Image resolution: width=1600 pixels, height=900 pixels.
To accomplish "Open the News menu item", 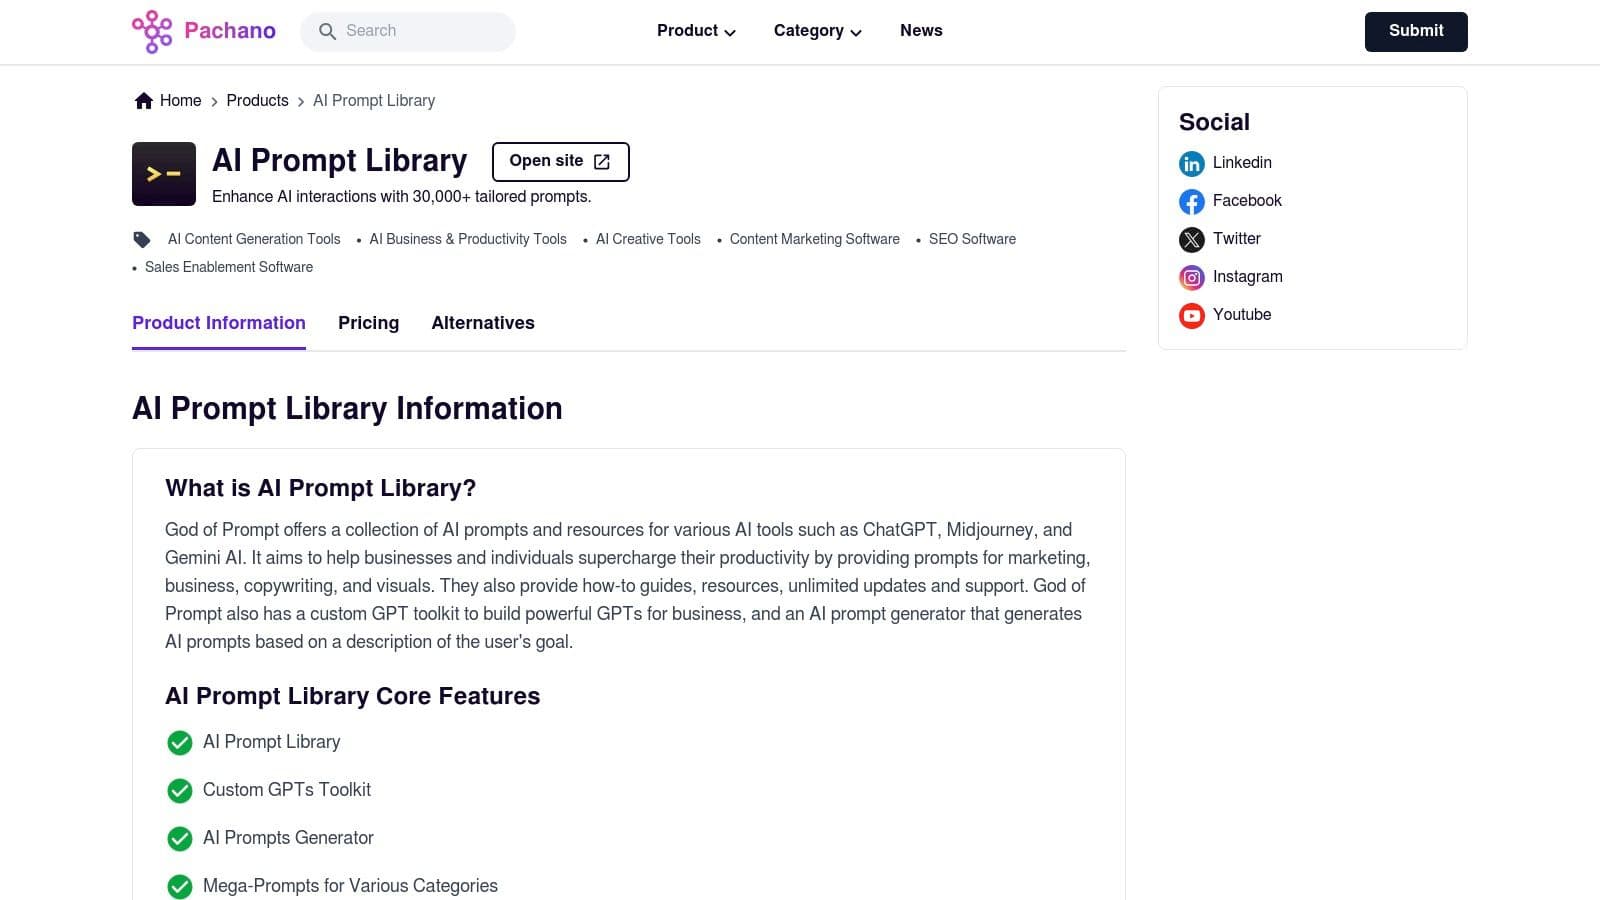I will point(921,31).
